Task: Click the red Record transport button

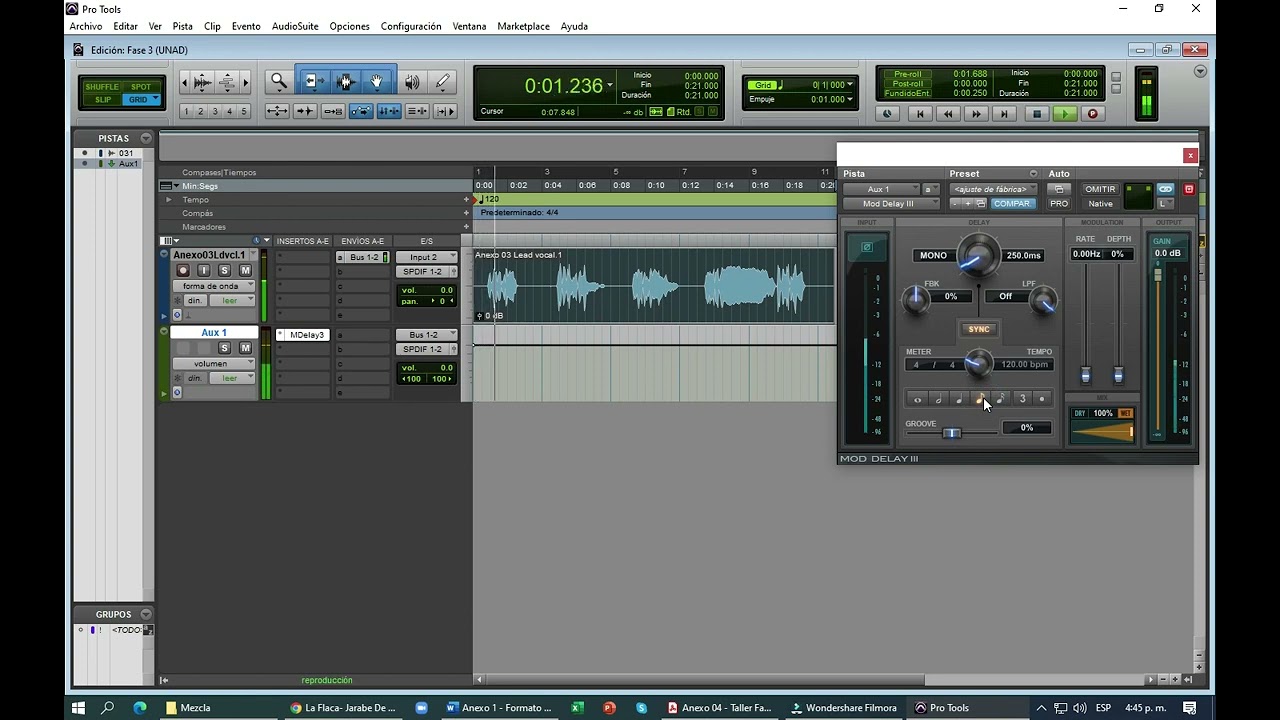Action: (x=1092, y=114)
